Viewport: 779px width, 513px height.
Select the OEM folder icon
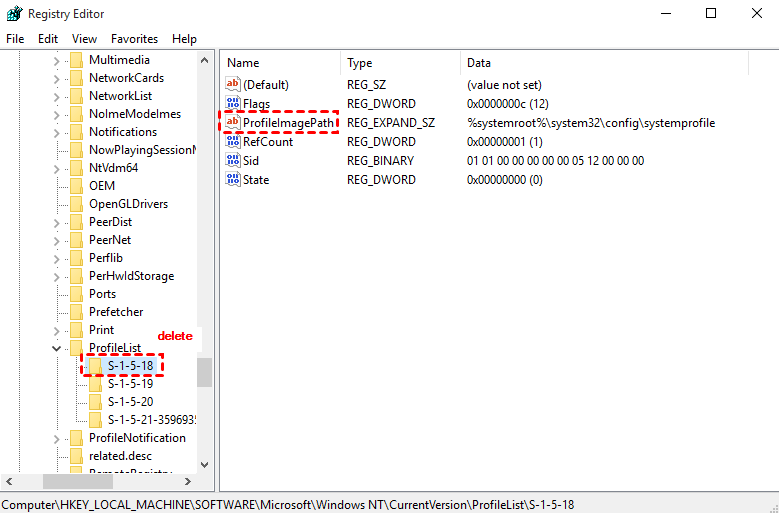pos(77,186)
